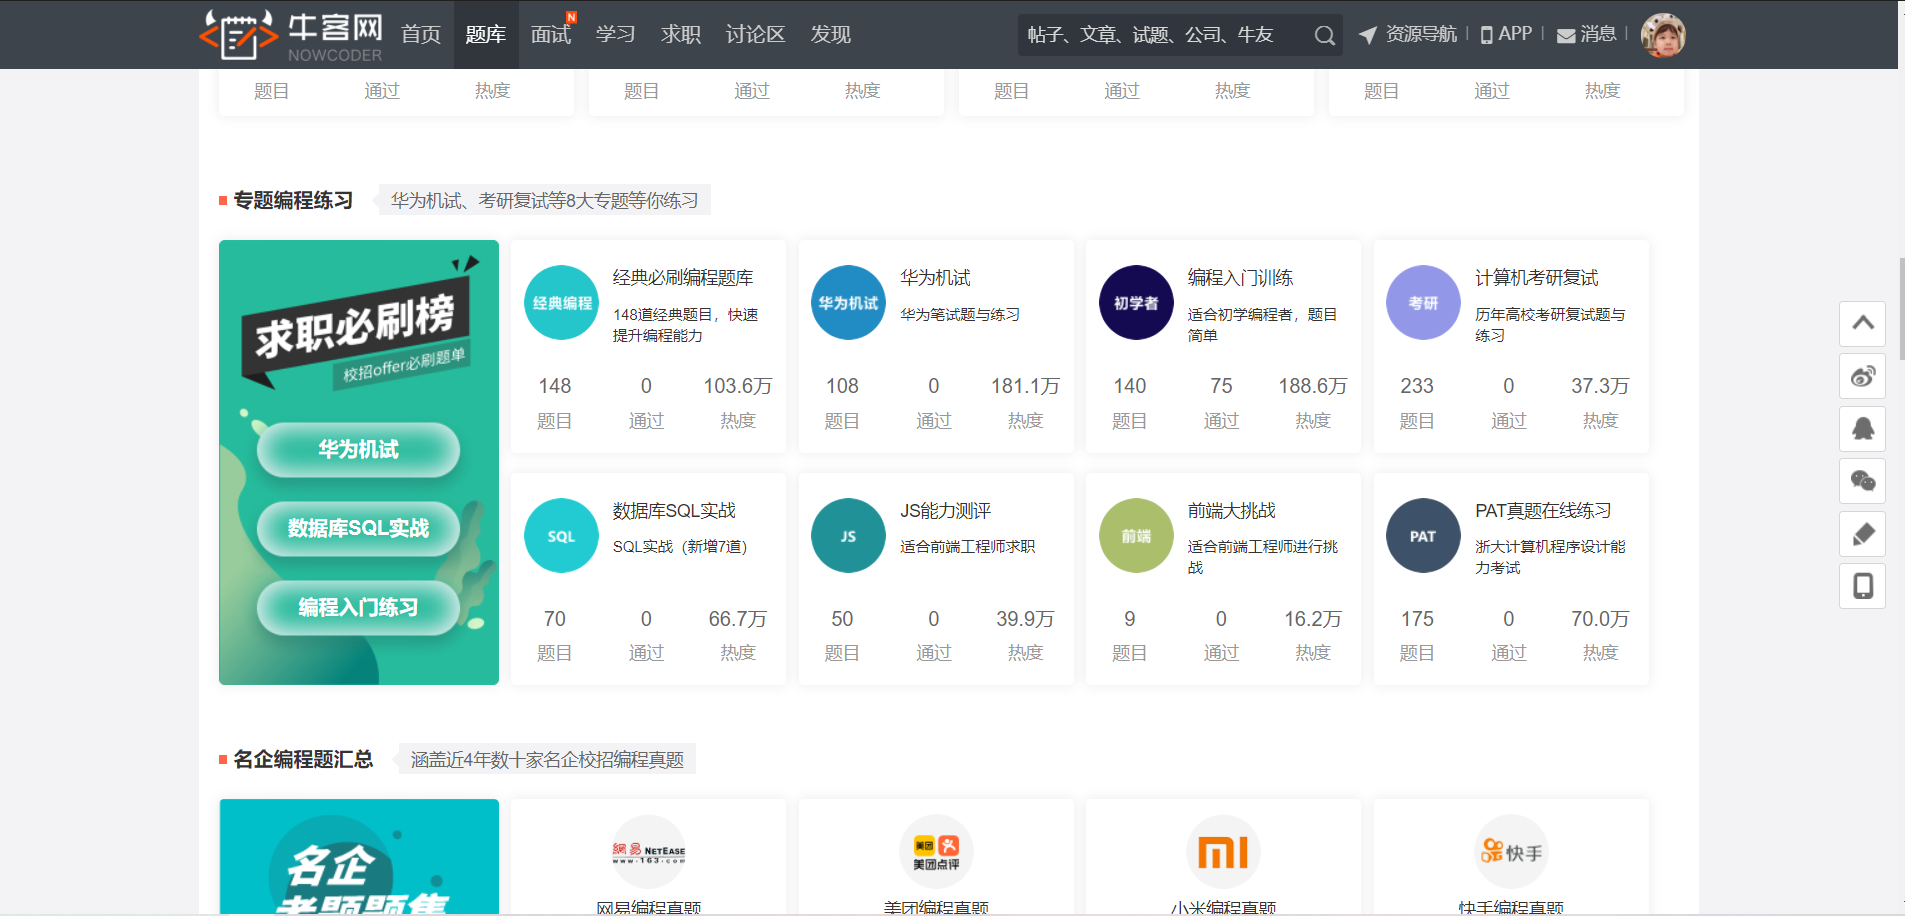Open 计算机考研复试 card title
Screen dimensions: 1905x916
click(1537, 278)
